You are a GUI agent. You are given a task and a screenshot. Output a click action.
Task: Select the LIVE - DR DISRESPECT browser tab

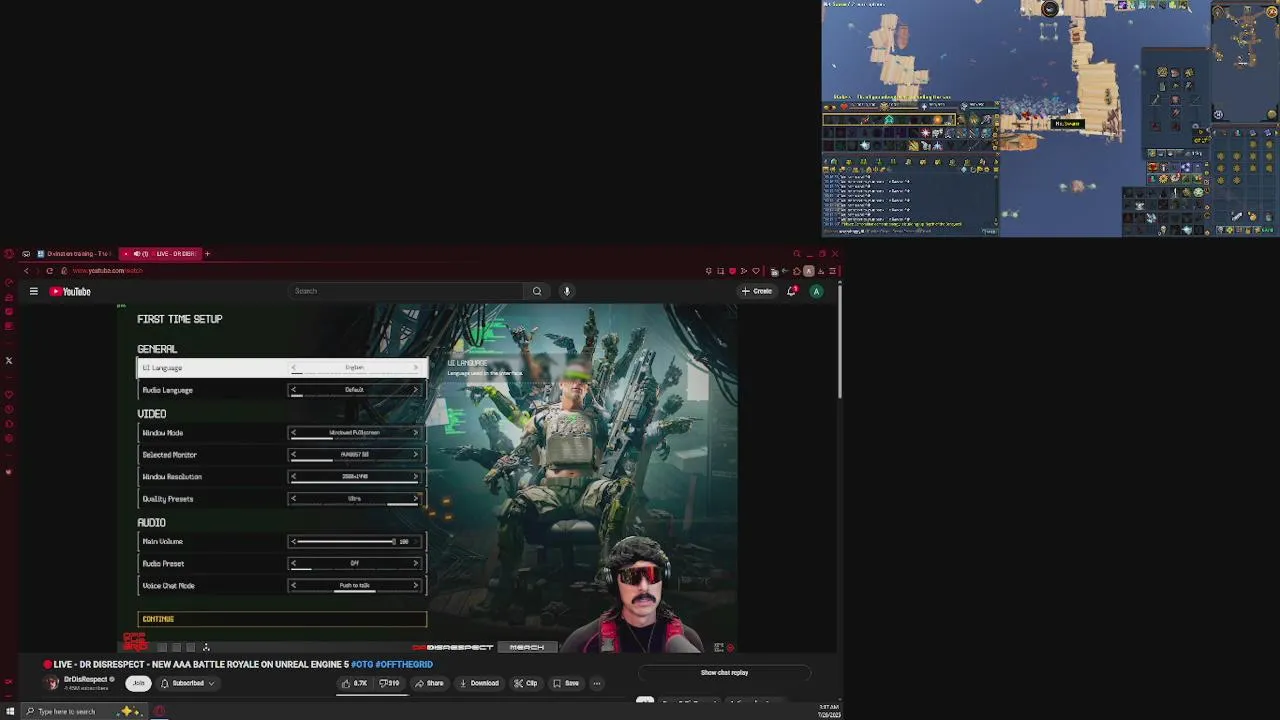(x=160, y=253)
